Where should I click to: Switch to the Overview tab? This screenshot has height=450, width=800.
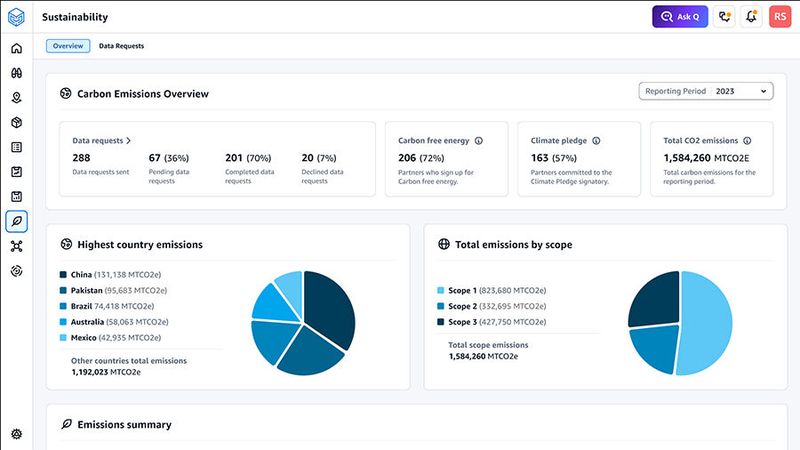68,46
